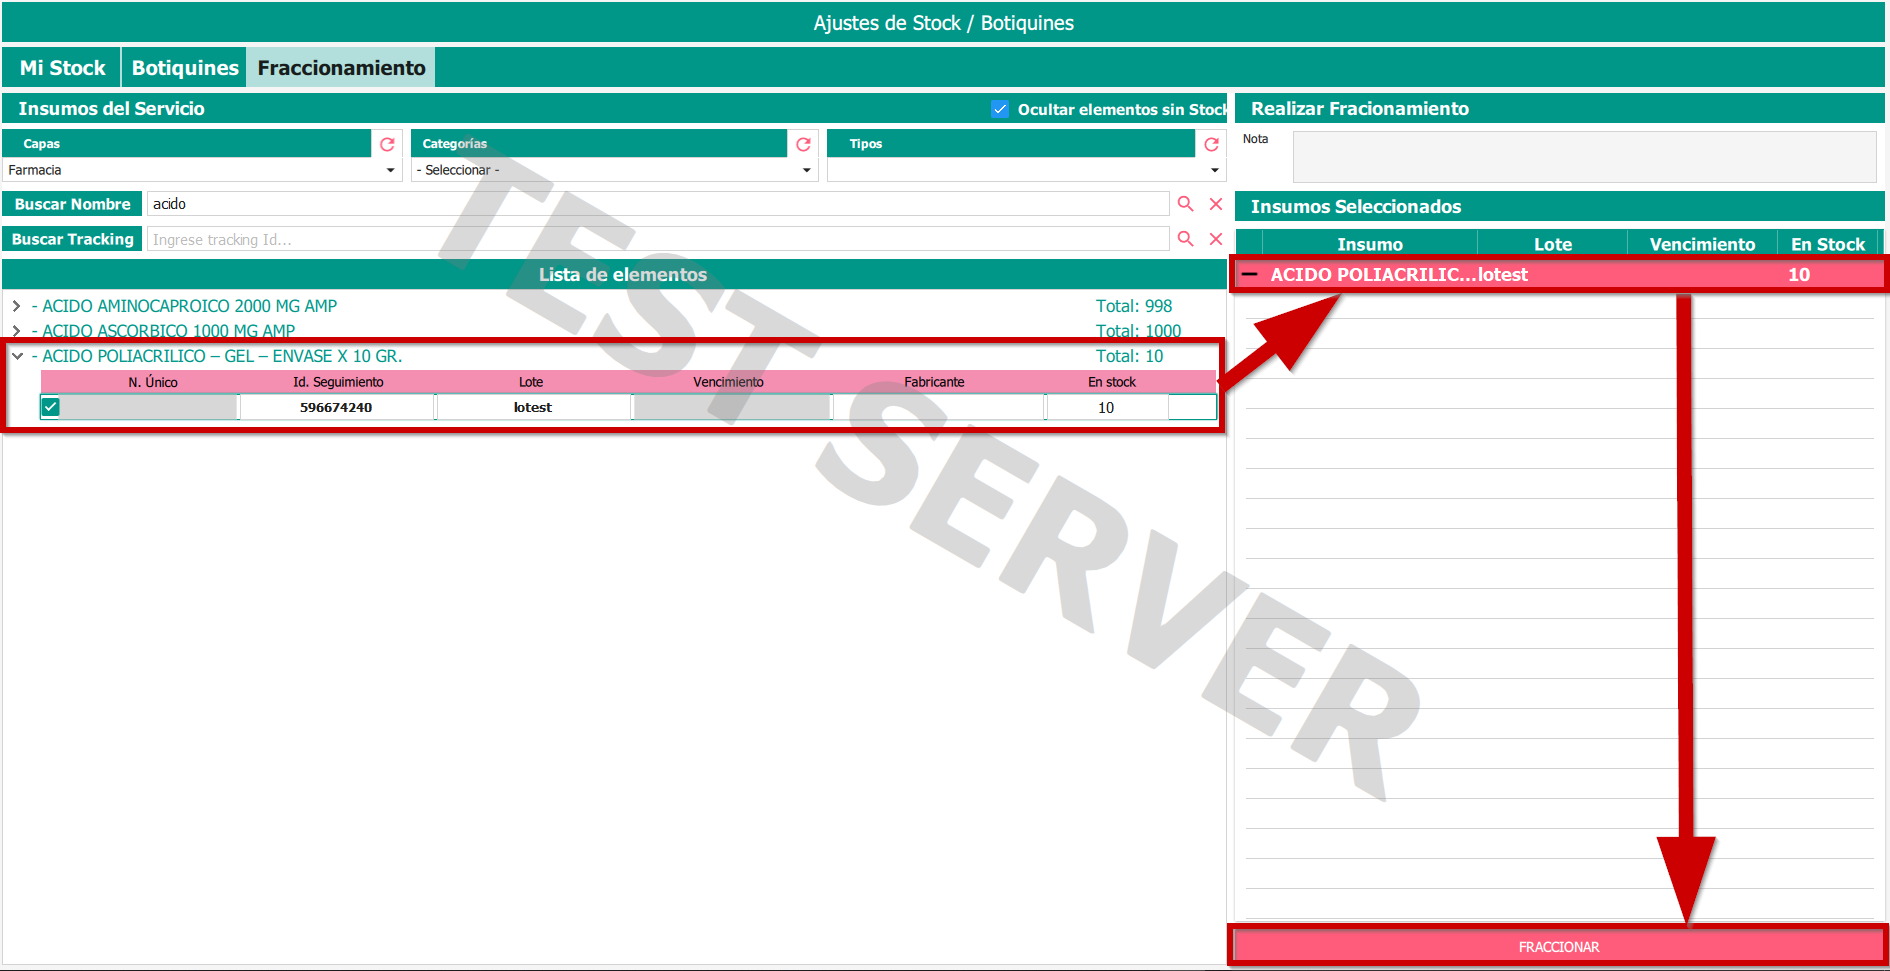Uncheck the lotest batch row checkbox

51,407
